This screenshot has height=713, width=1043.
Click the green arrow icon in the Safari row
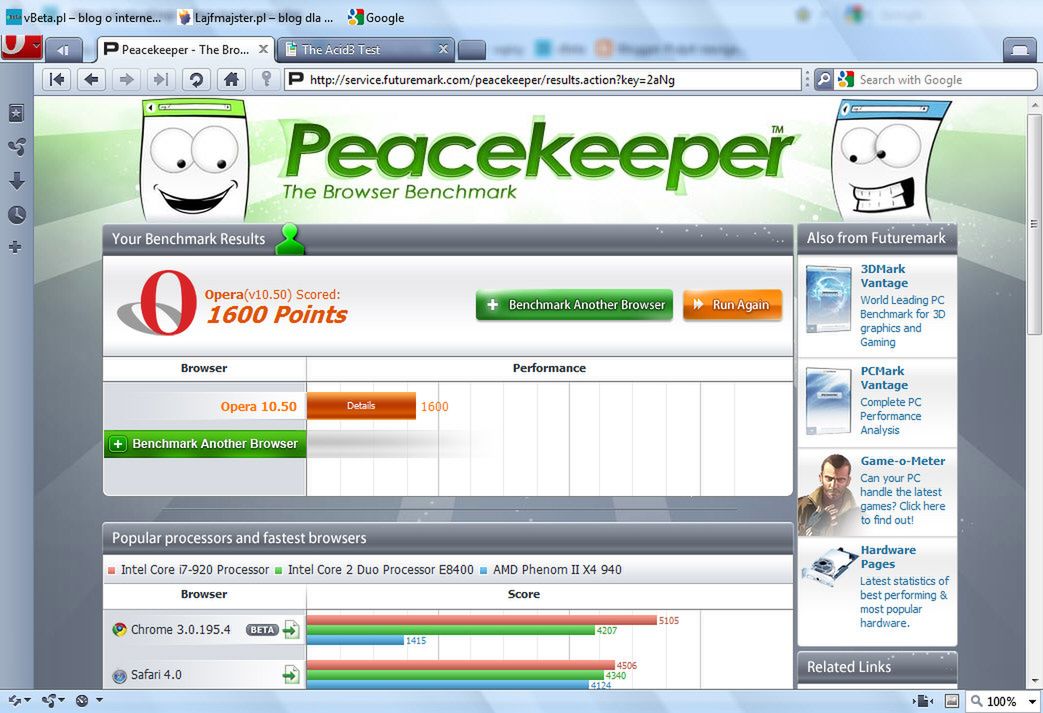pos(291,674)
